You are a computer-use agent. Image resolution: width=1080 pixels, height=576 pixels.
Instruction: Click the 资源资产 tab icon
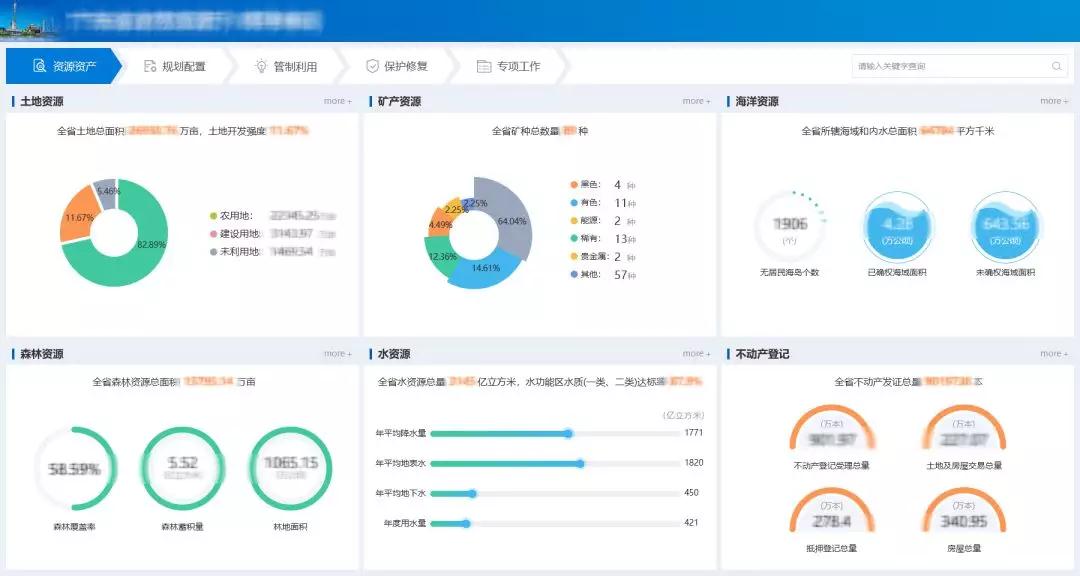tap(40, 66)
